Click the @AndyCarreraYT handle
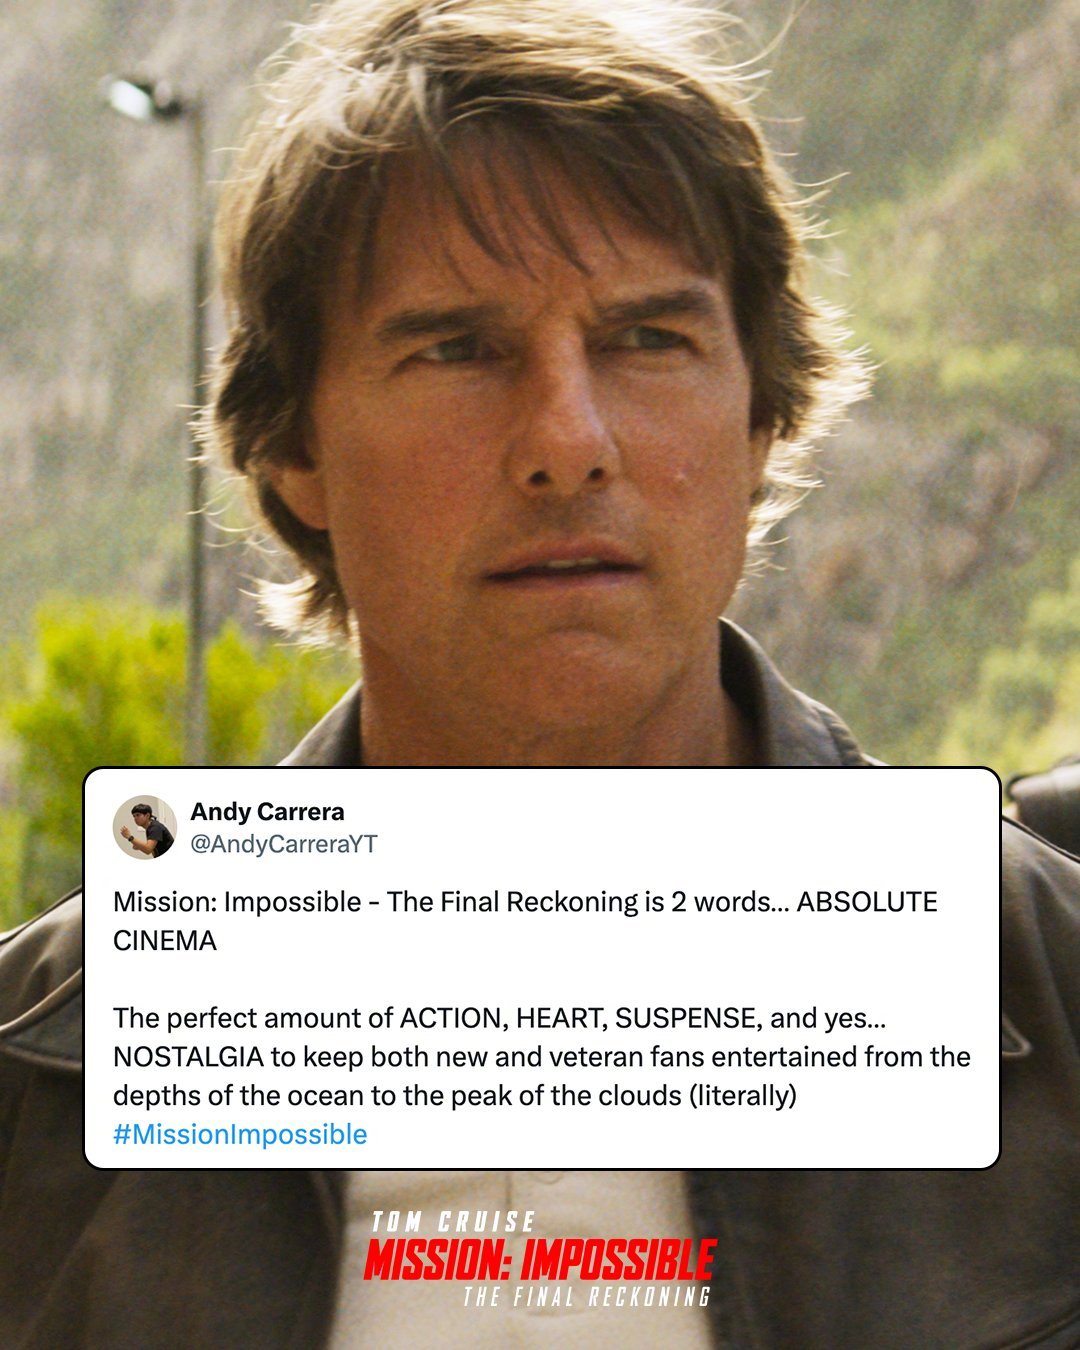1080x1350 pixels. click(284, 844)
